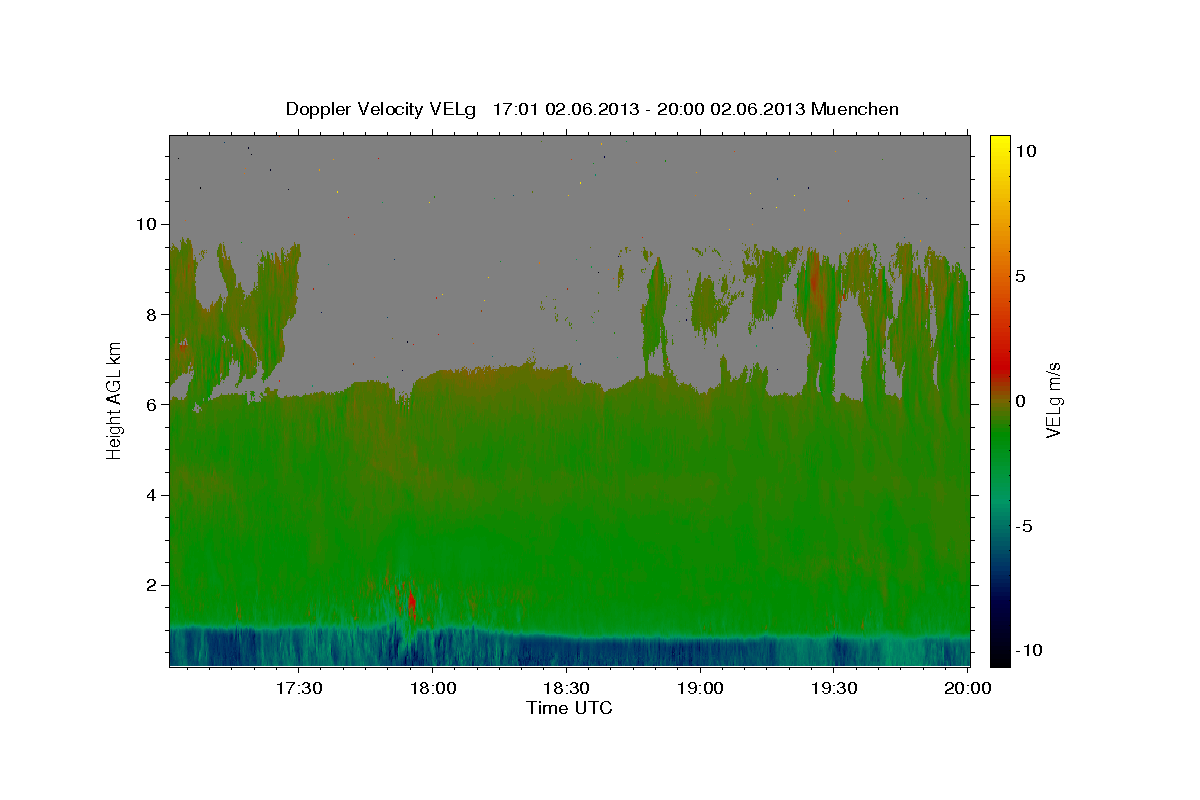The image size is (1200, 800).
Task: Click the 'Height AGL km' axis label
Action: [x=115, y=401]
